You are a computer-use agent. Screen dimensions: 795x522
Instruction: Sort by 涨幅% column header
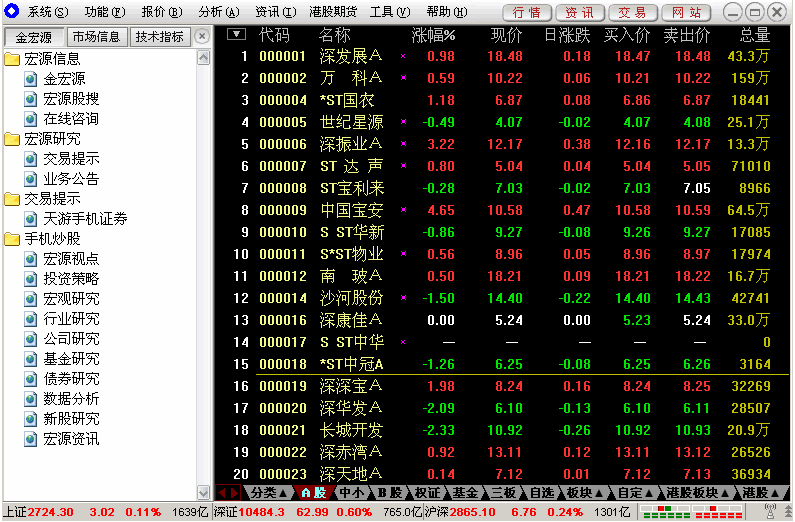click(433, 35)
